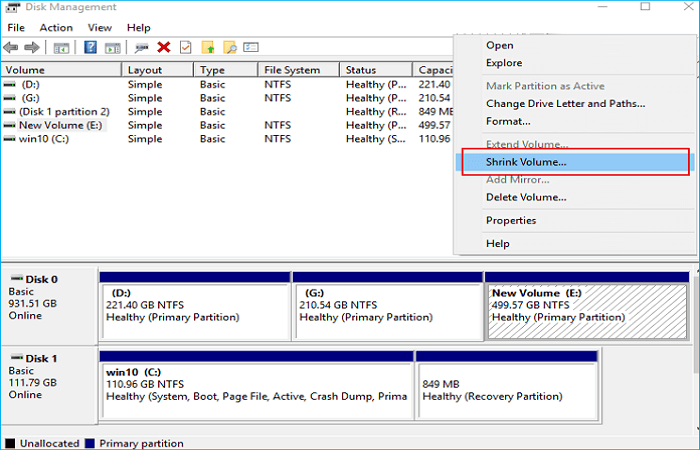Click the Disk Management title bar icon
This screenshot has width=700, height=450.
click(13, 9)
